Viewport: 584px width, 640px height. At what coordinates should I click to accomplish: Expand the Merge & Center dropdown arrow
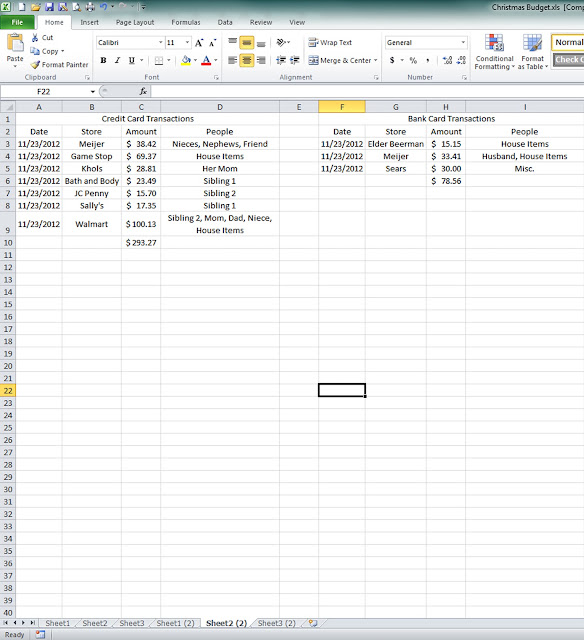[x=375, y=60]
